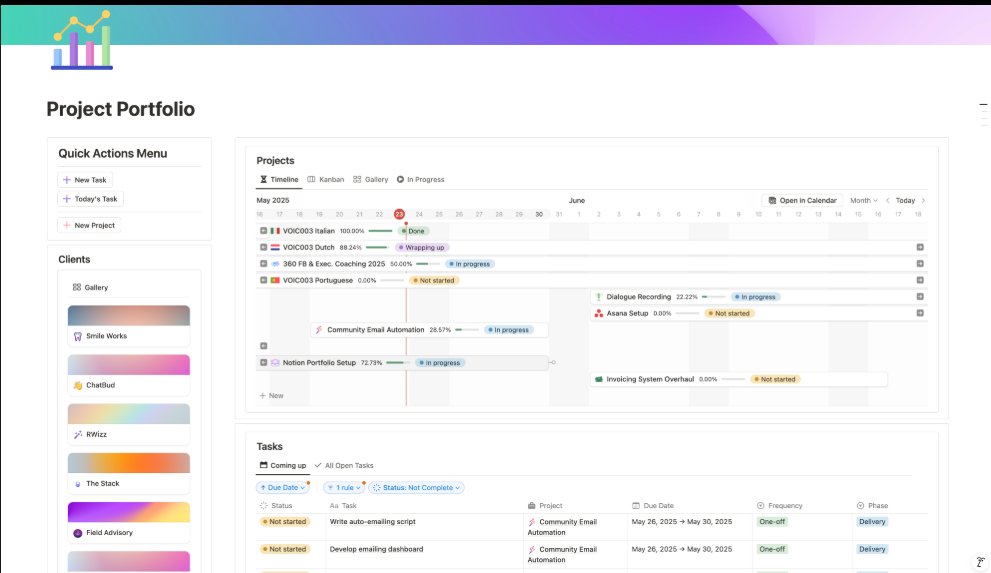The height and width of the screenshot is (573, 991).
Task: Click the Project column briefcase icon
Action: (532, 505)
